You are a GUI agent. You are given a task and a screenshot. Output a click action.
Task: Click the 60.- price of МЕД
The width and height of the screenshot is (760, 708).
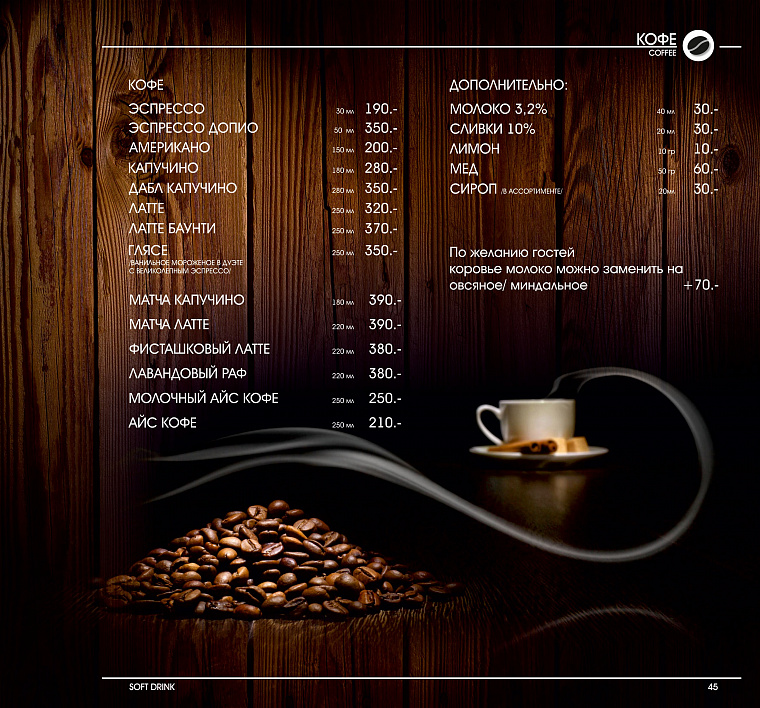coord(706,169)
